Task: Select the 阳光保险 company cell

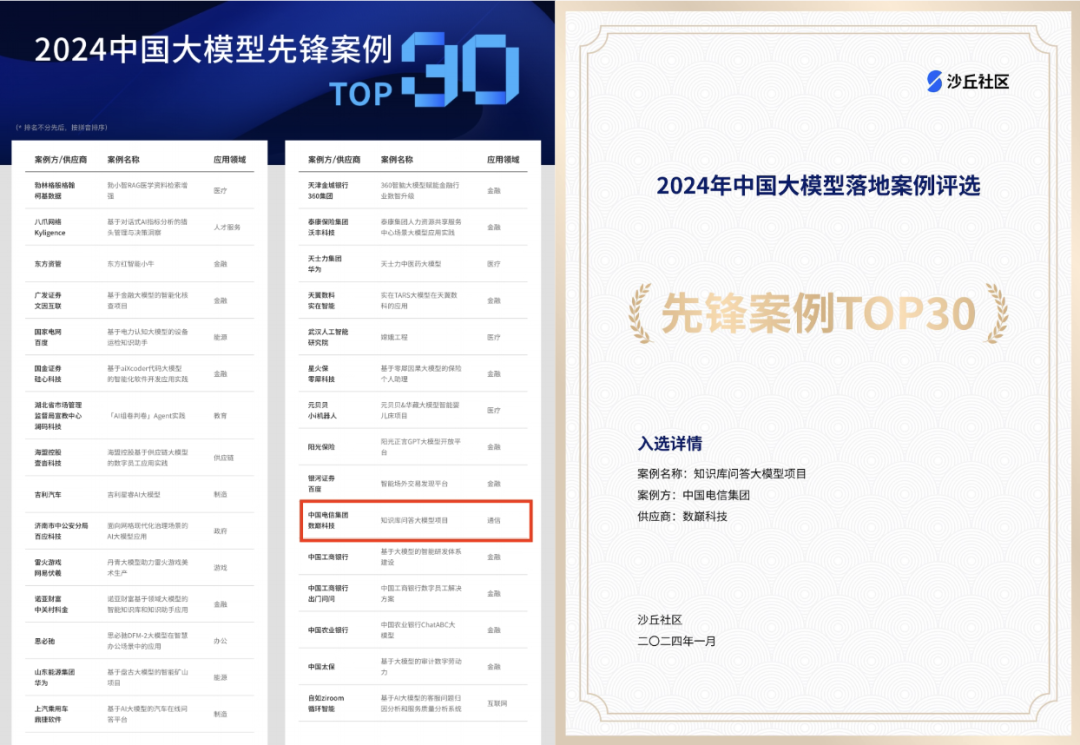Action: tap(321, 447)
